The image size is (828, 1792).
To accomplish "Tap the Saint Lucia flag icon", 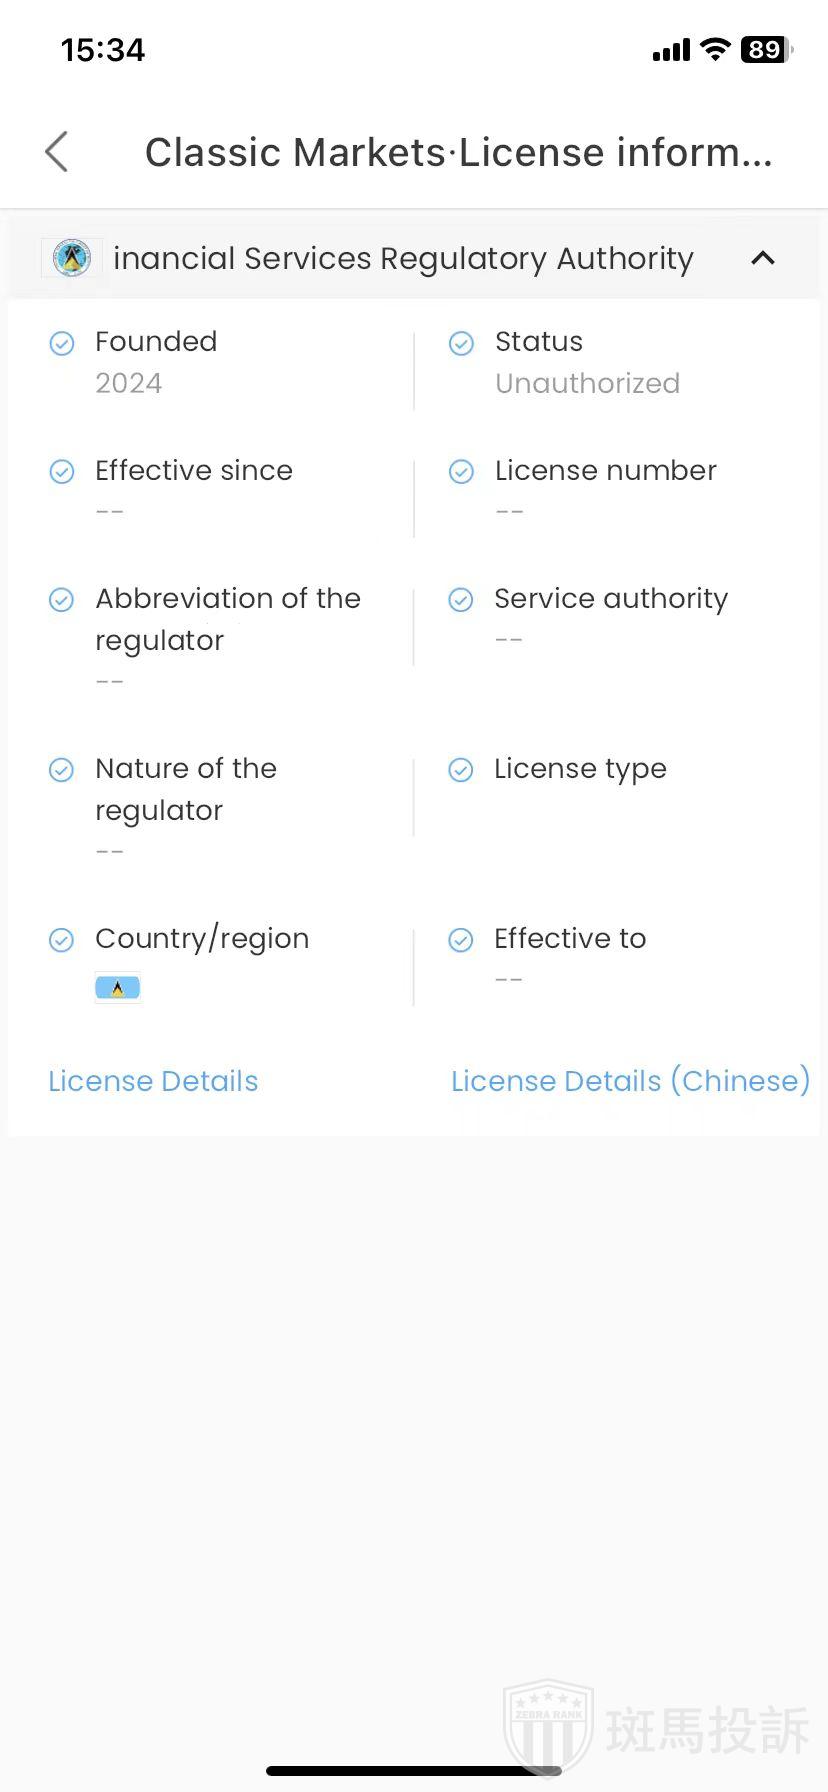I will pyautogui.click(x=118, y=988).
